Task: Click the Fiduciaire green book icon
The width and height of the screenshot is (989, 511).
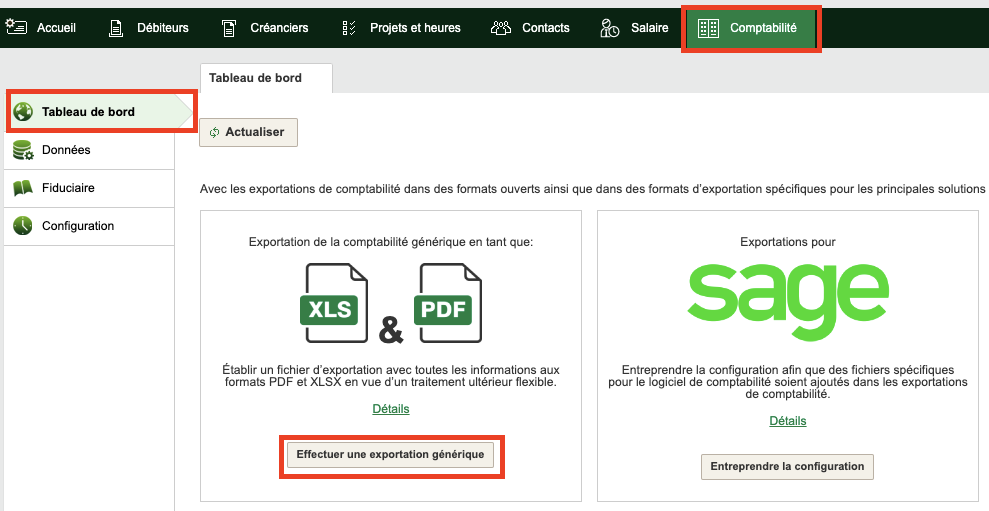Action: (23, 188)
